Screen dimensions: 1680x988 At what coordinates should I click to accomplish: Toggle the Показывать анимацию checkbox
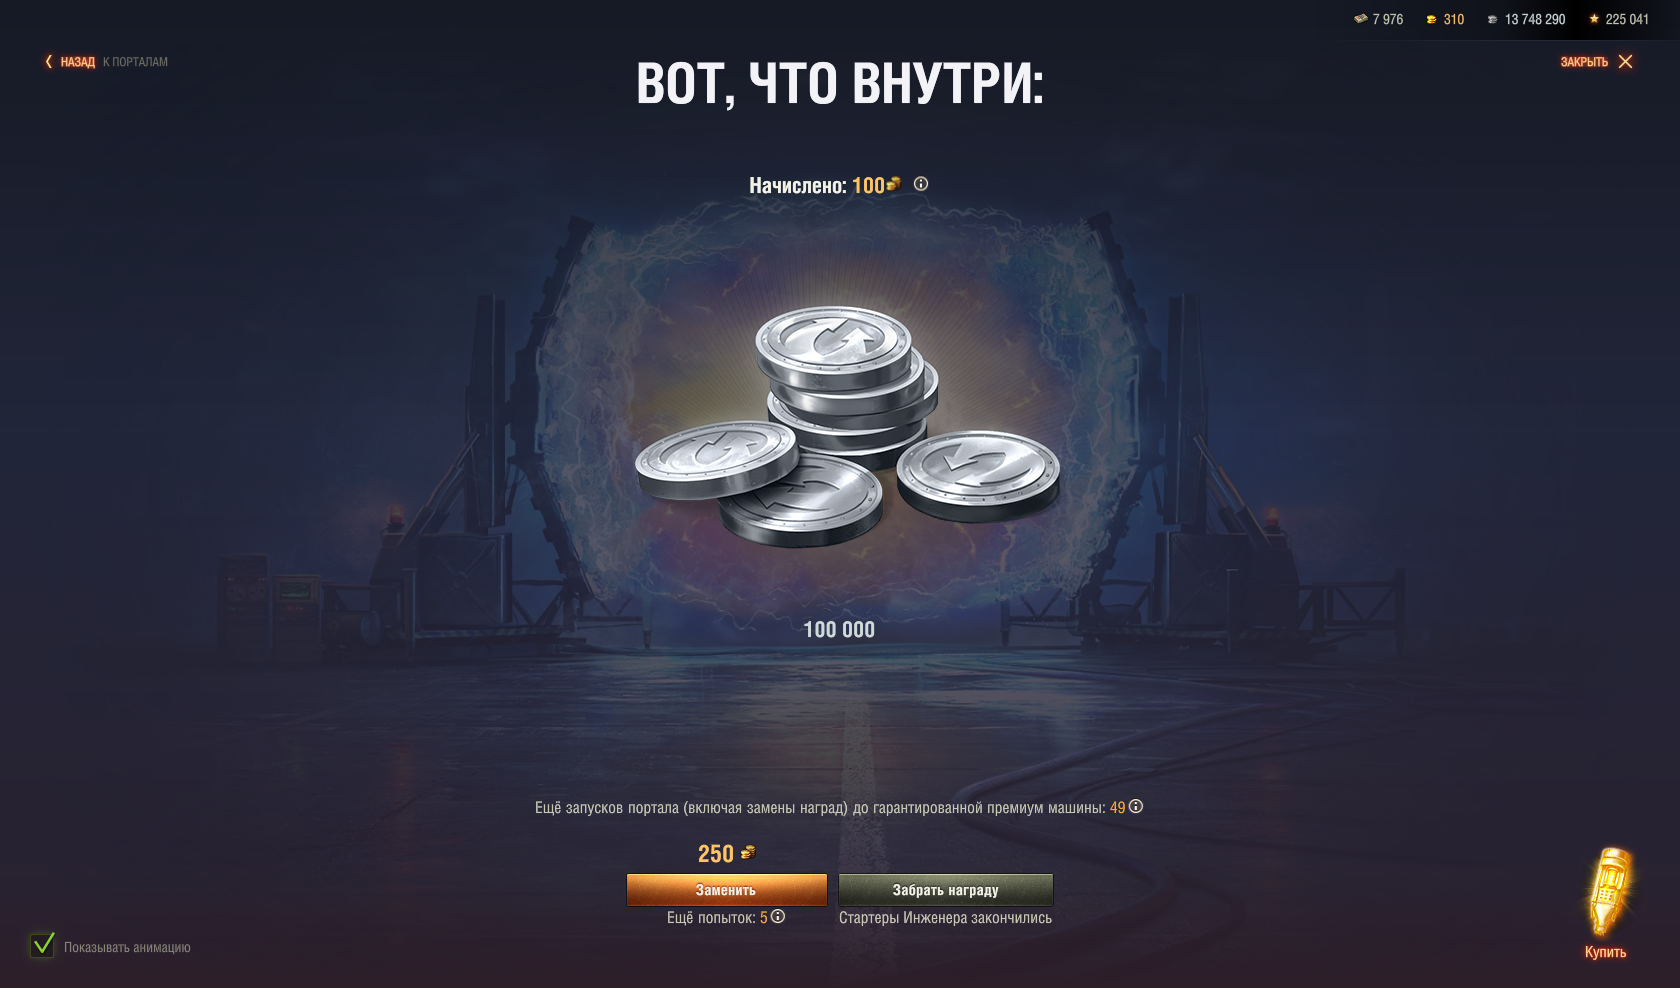coord(42,944)
